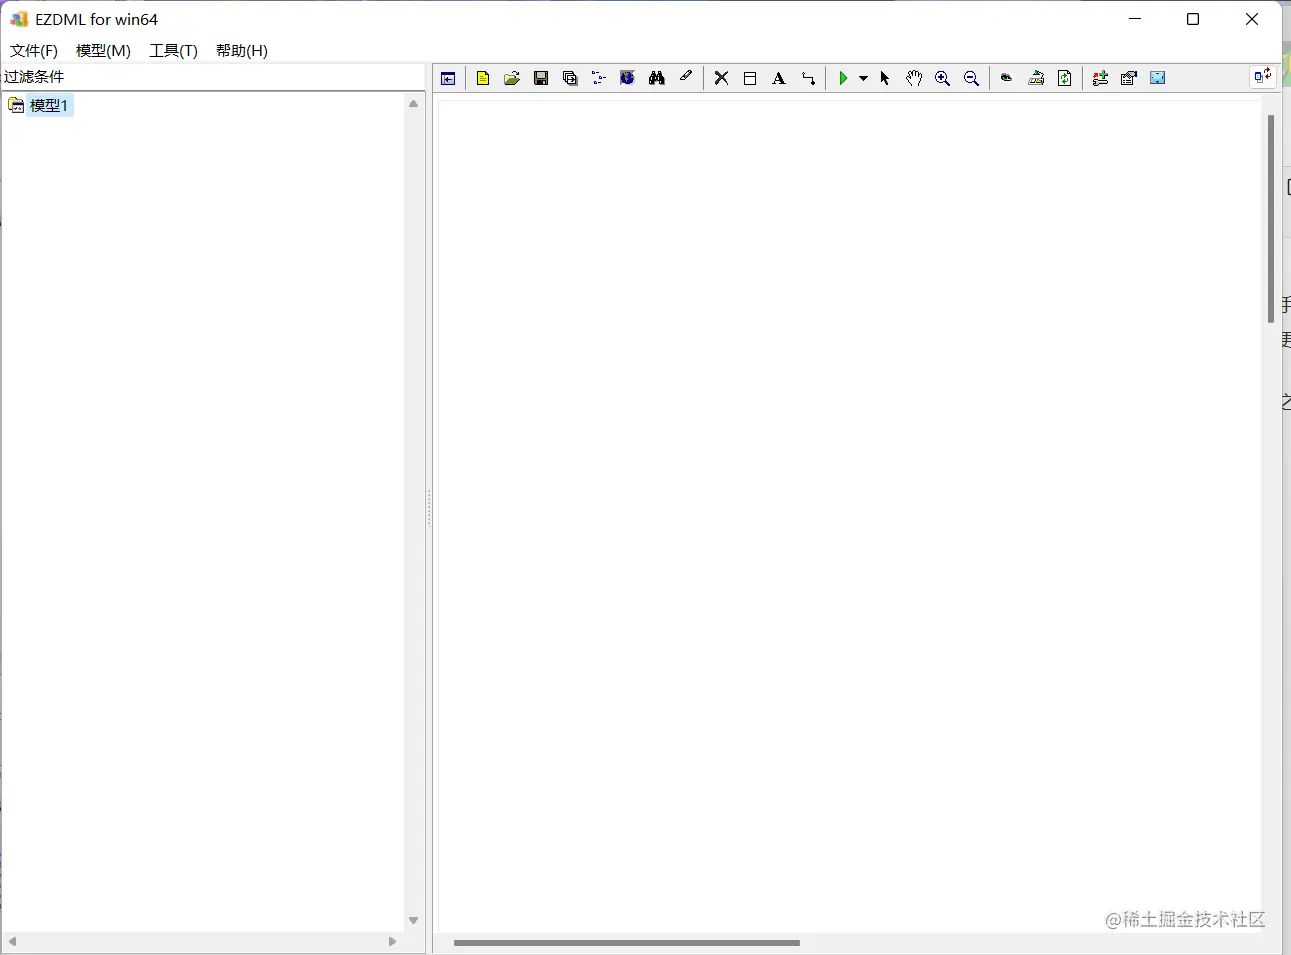
Task: Click the green and black oval toolbar icon
Action: [x=1007, y=78]
